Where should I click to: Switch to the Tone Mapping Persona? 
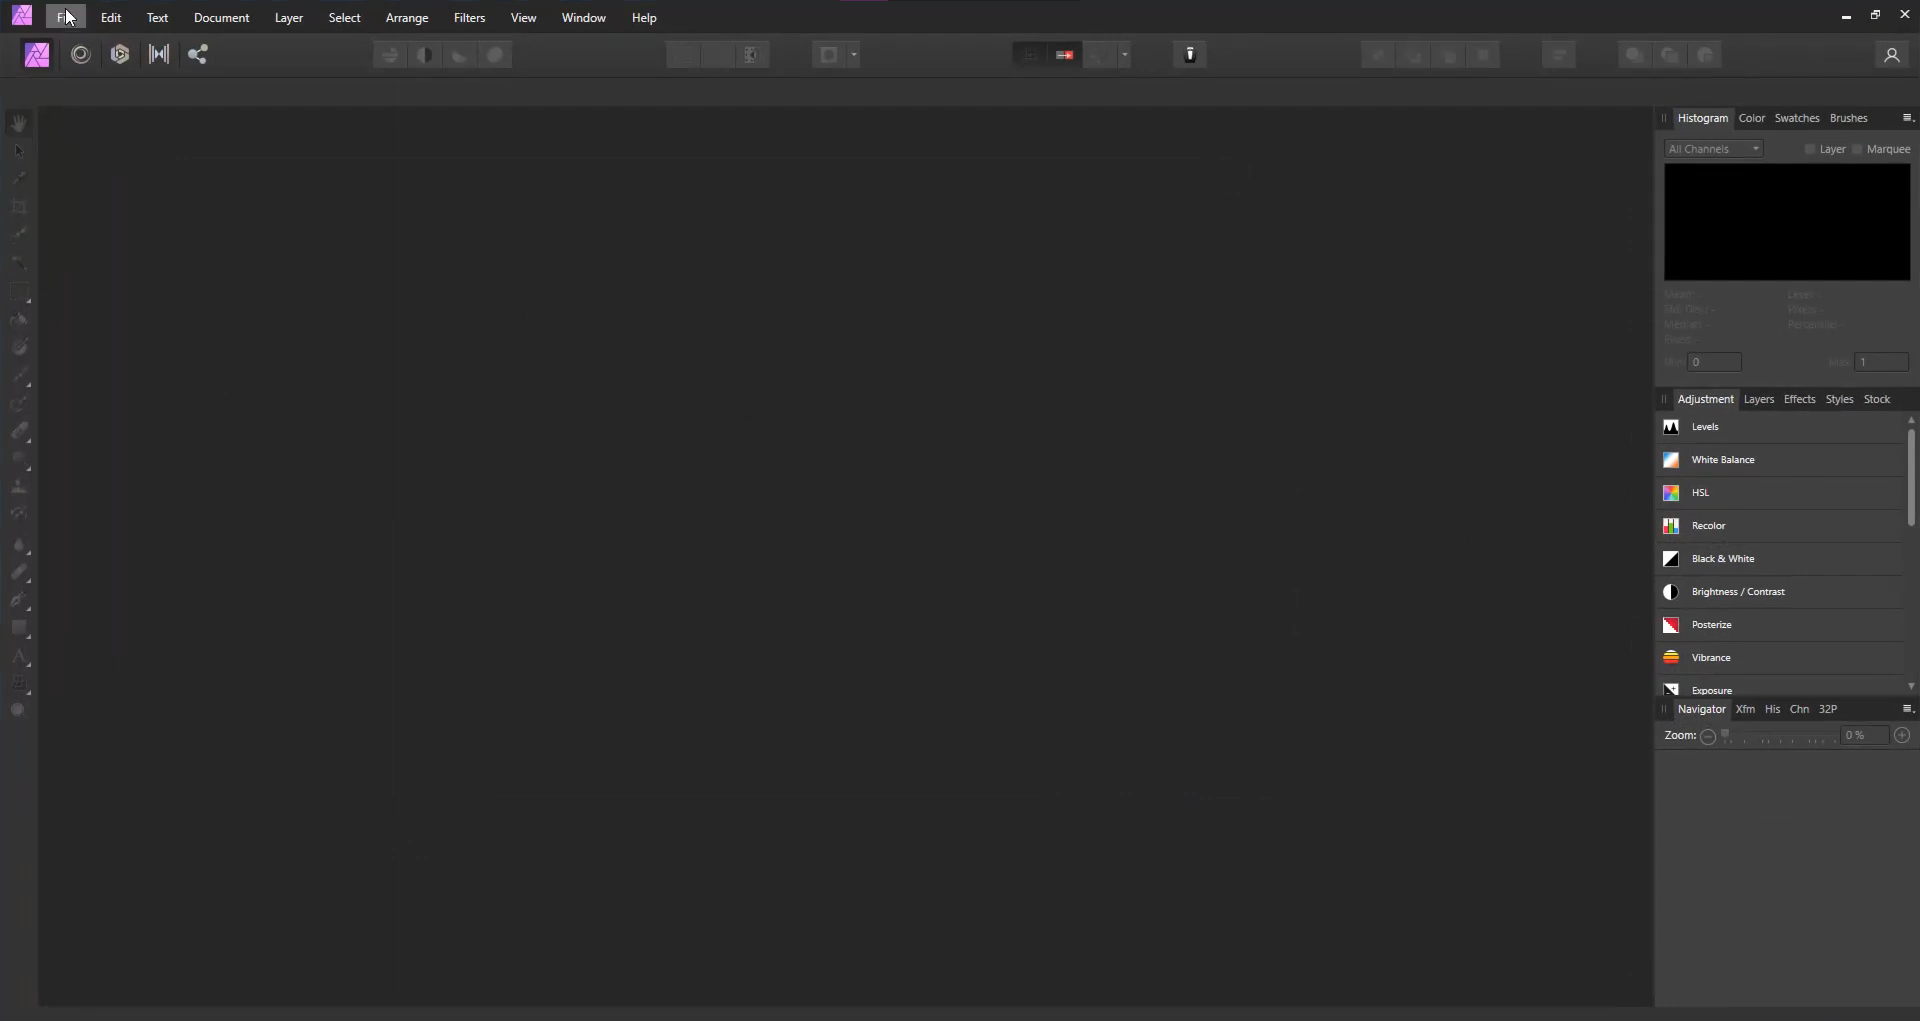coord(159,55)
